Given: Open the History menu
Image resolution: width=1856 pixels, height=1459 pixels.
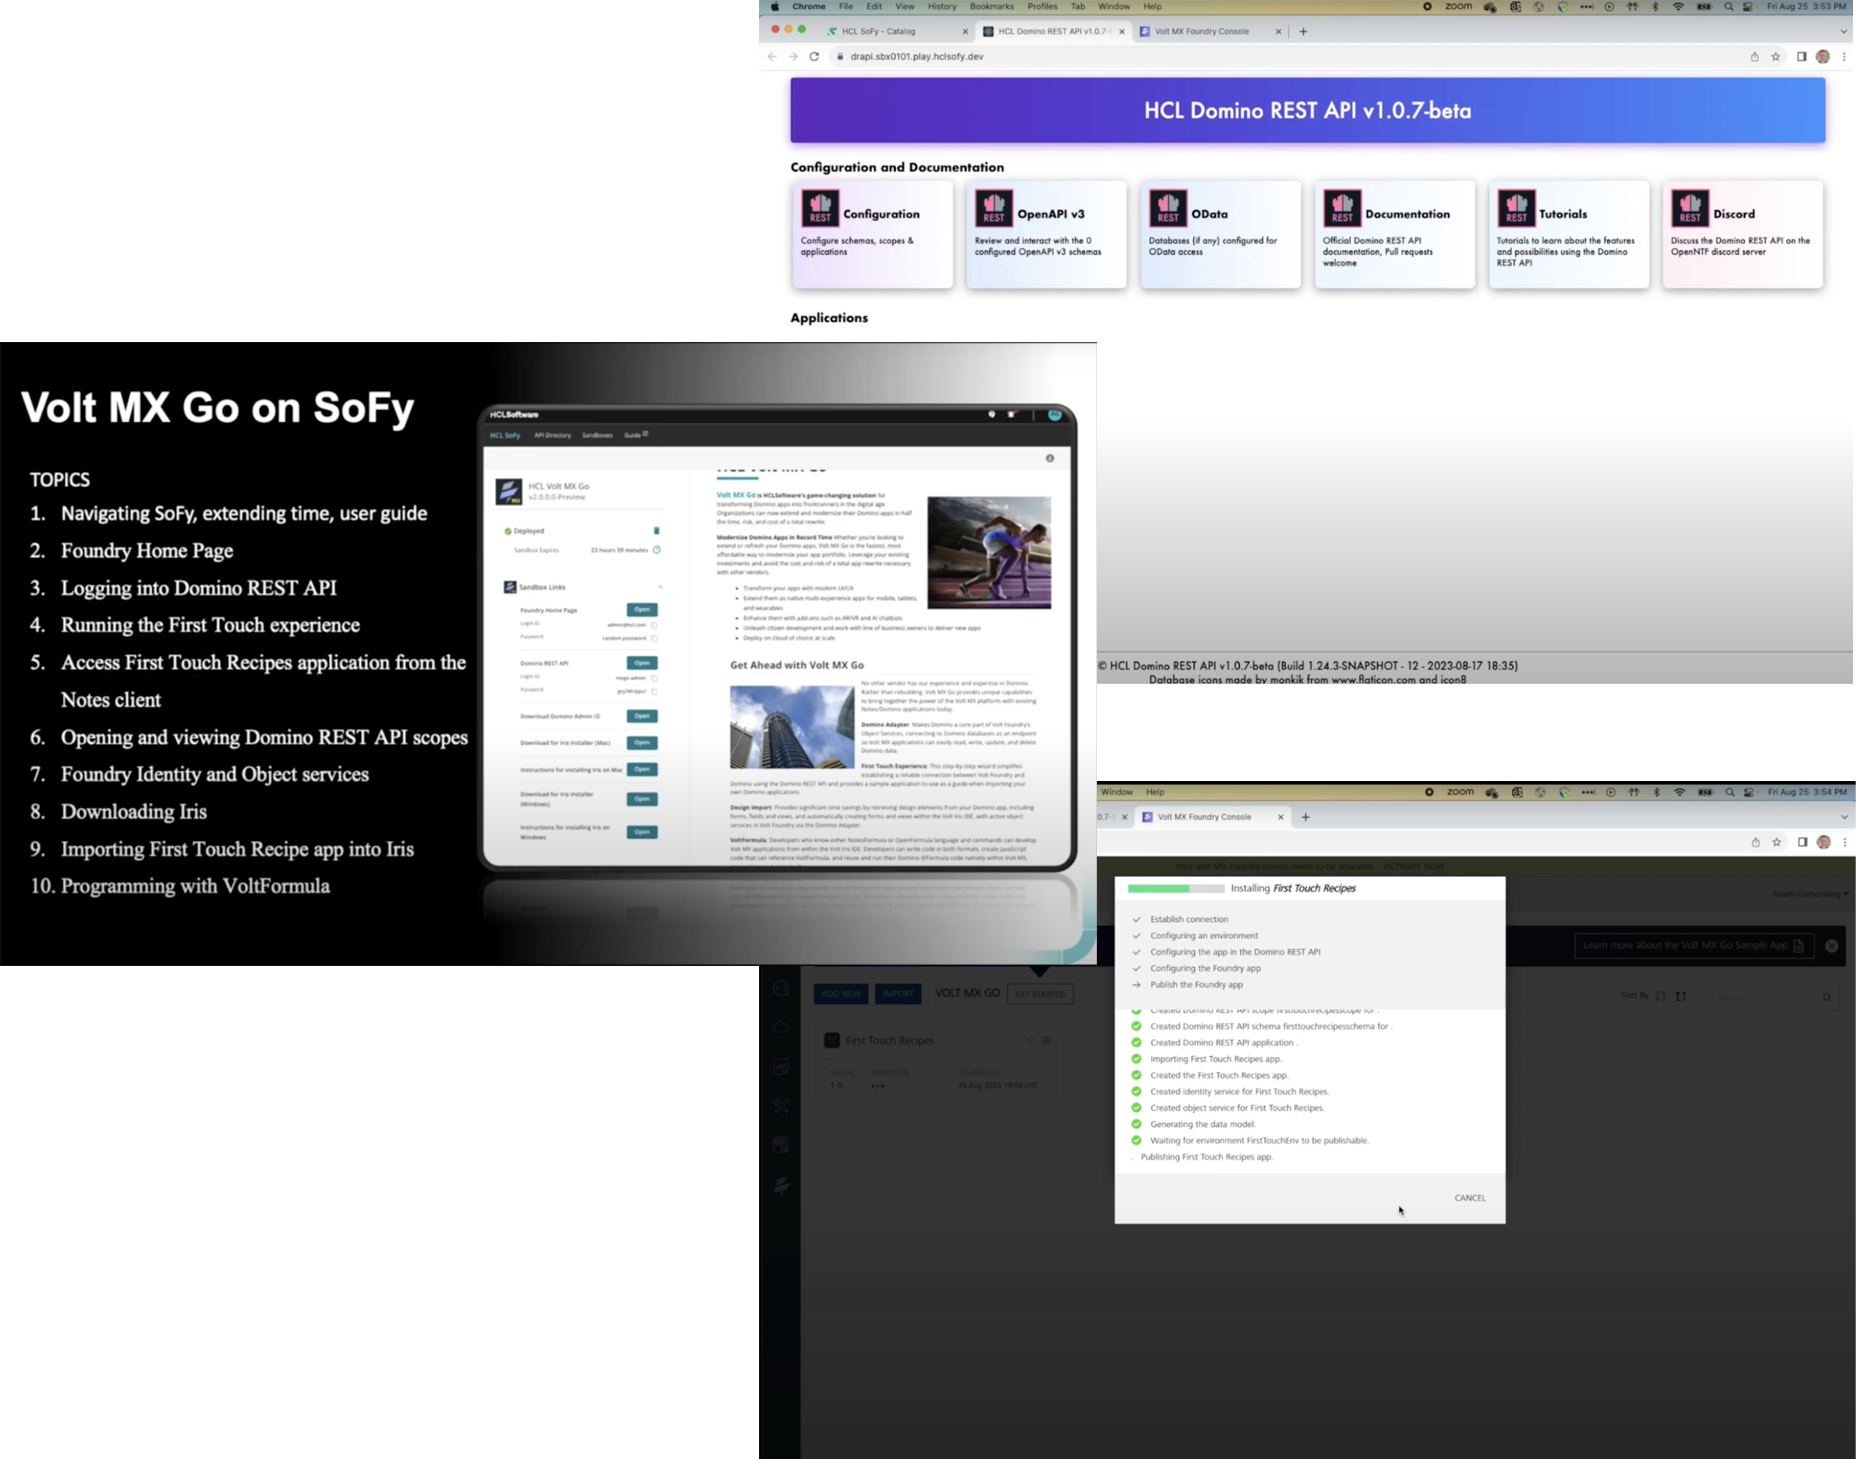Looking at the screenshot, I should pyautogui.click(x=942, y=7).
